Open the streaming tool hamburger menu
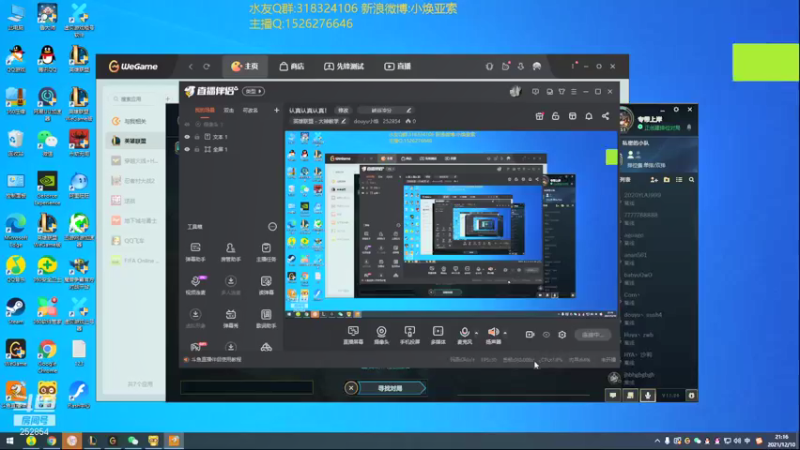Image resolution: width=800 pixels, height=450 pixels. [573, 92]
